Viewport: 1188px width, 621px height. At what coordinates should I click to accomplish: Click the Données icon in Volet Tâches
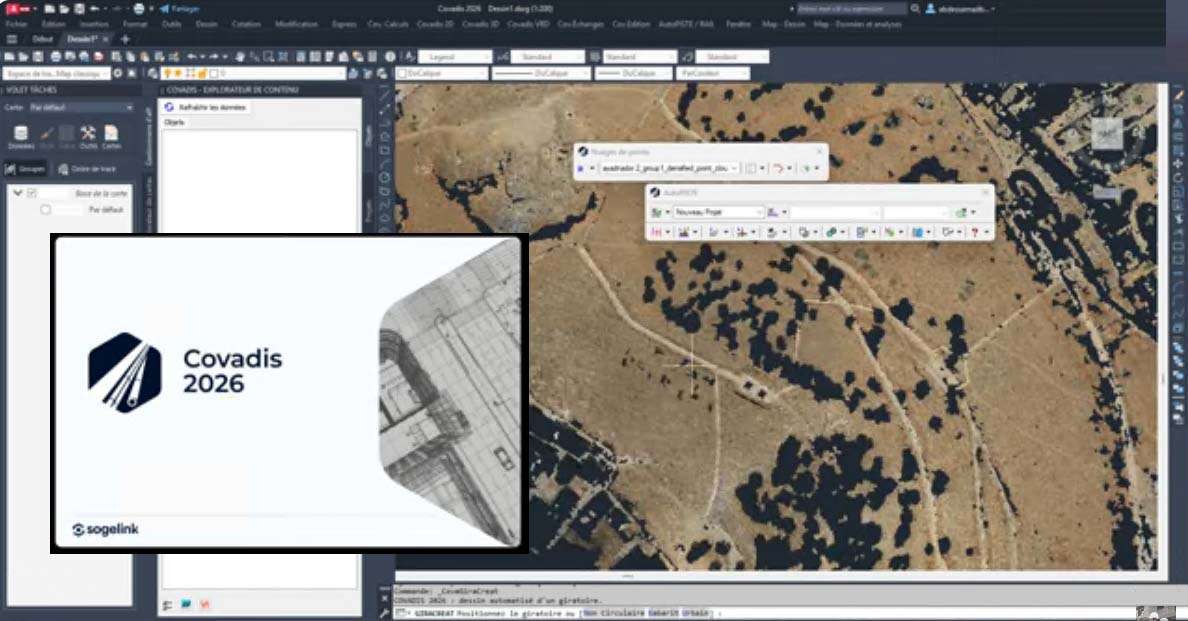(20, 135)
